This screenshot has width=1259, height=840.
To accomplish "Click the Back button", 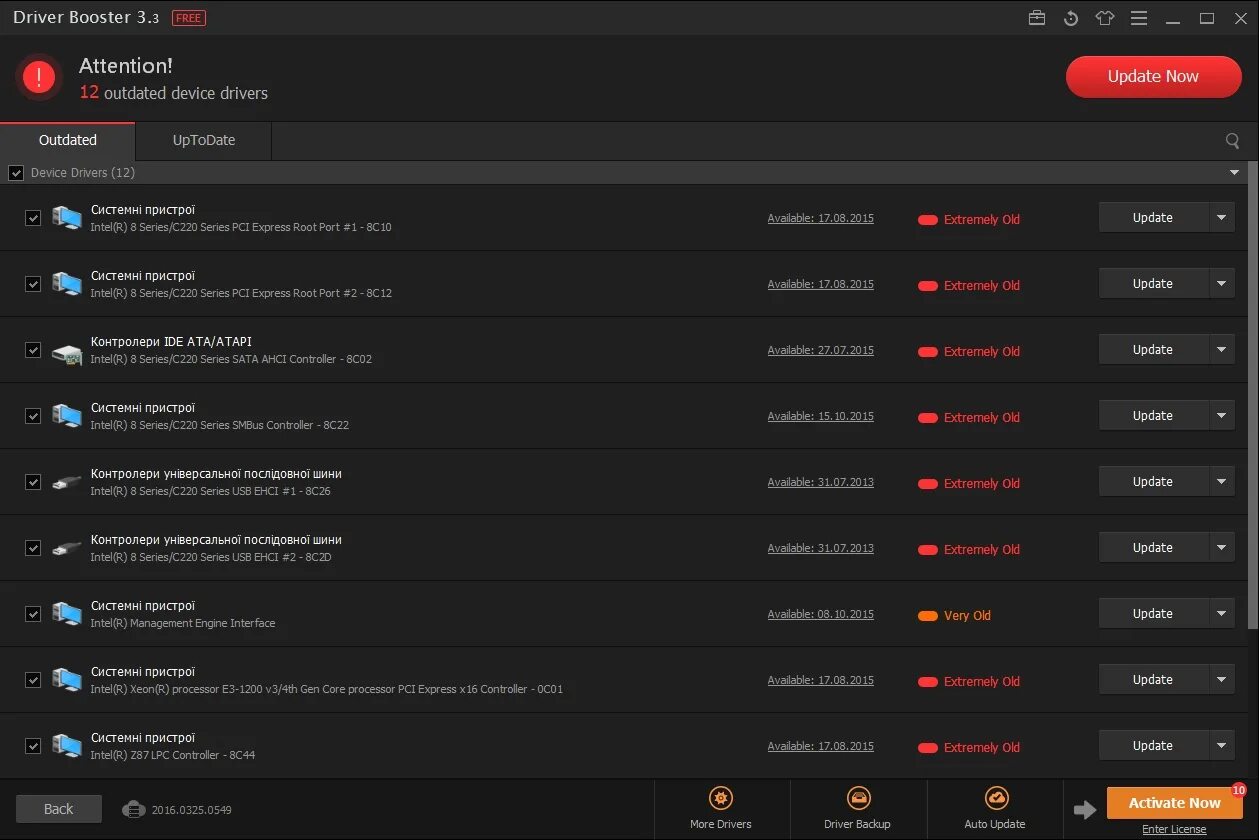I will 59,809.
